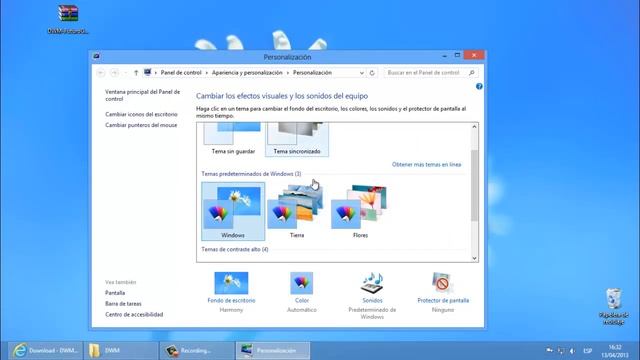The width and height of the screenshot is (640, 360).
Task: Switch to Internet Explorer Download taskbar item
Action: [45, 351]
